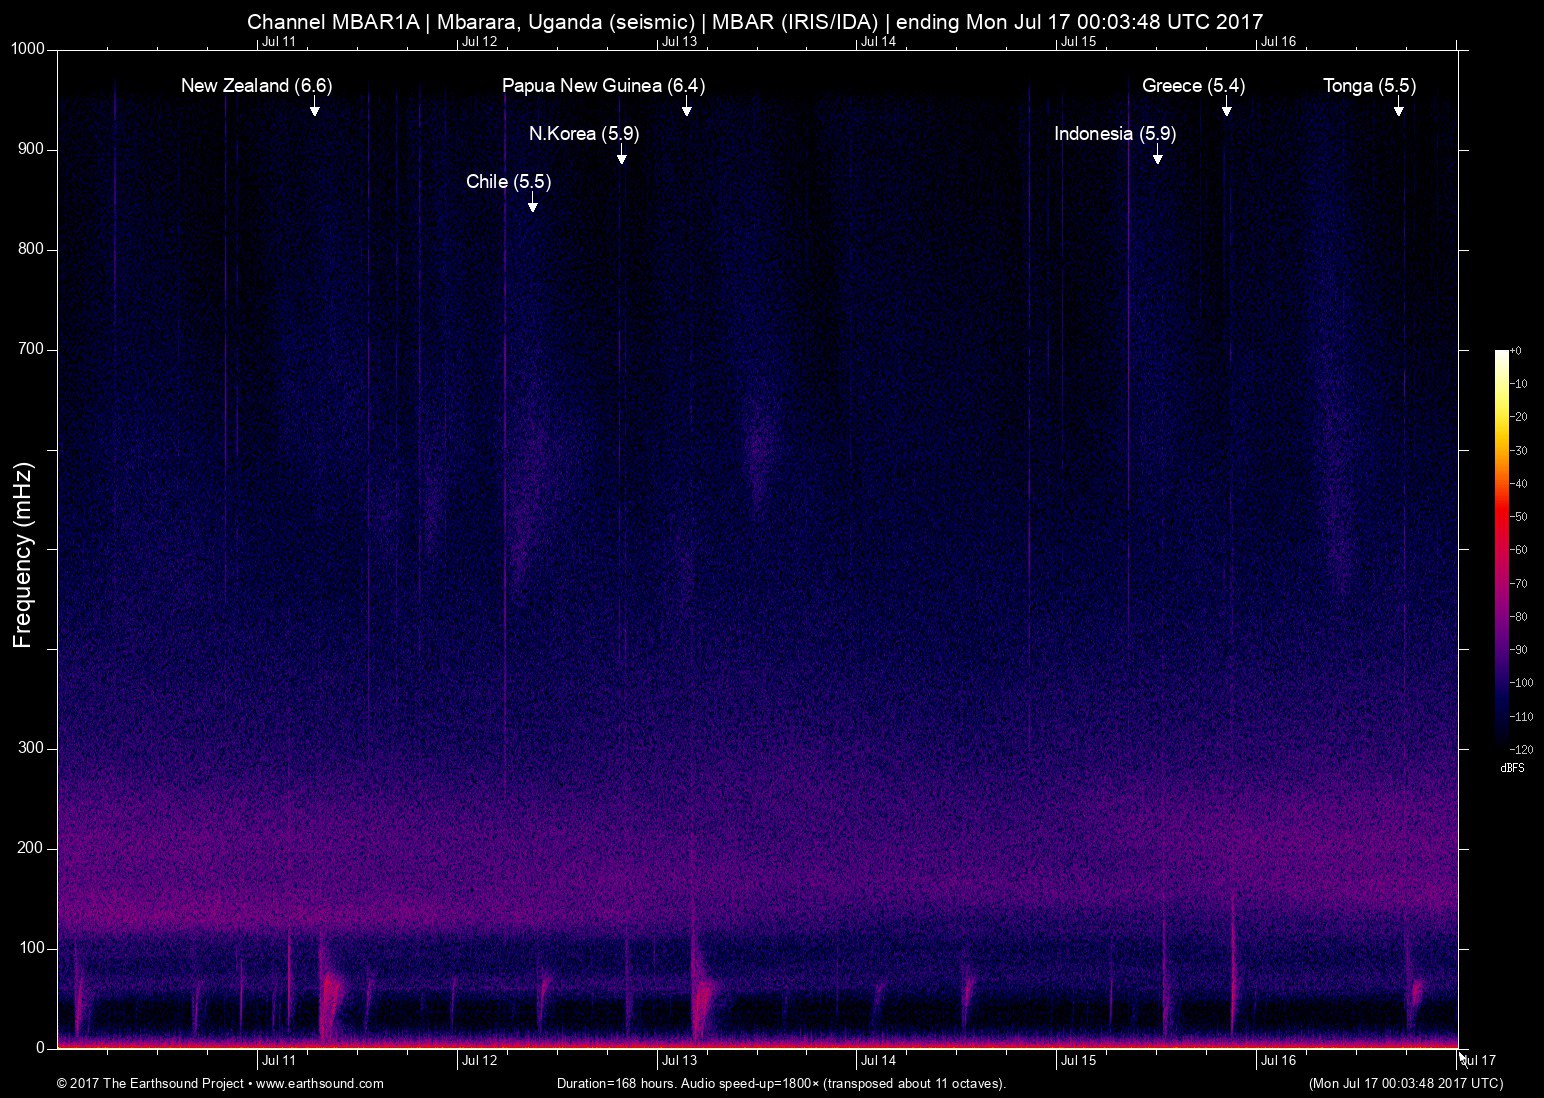Select the Papua New Guinea (6.4) label
The width and height of the screenshot is (1544, 1098).
pyautogui.click(x=603, y=86)
